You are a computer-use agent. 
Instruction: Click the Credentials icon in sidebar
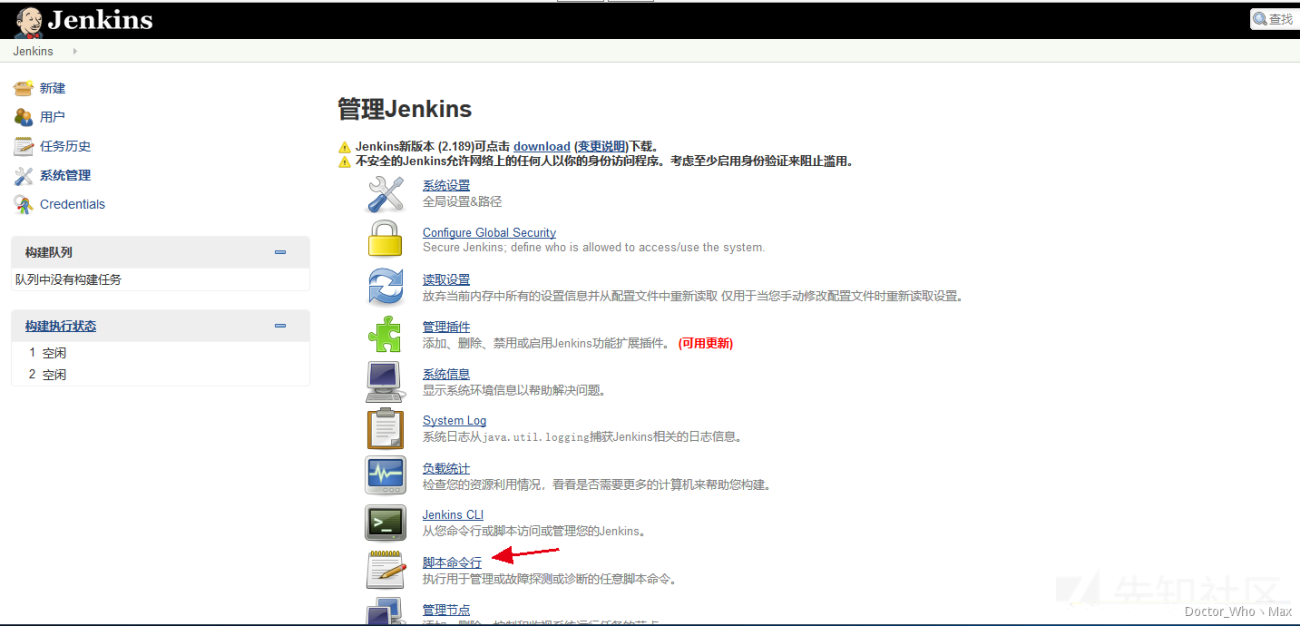(x=23, y=204)
